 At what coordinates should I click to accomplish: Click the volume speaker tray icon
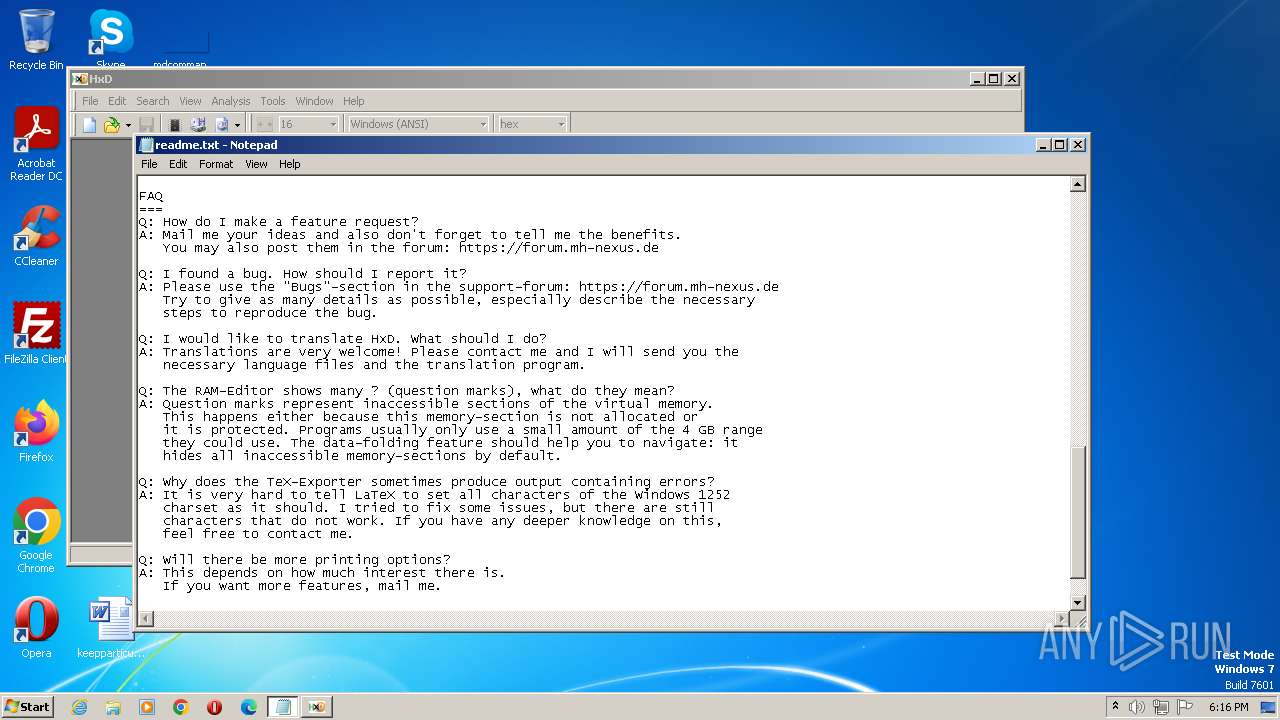pos(1137,707)
